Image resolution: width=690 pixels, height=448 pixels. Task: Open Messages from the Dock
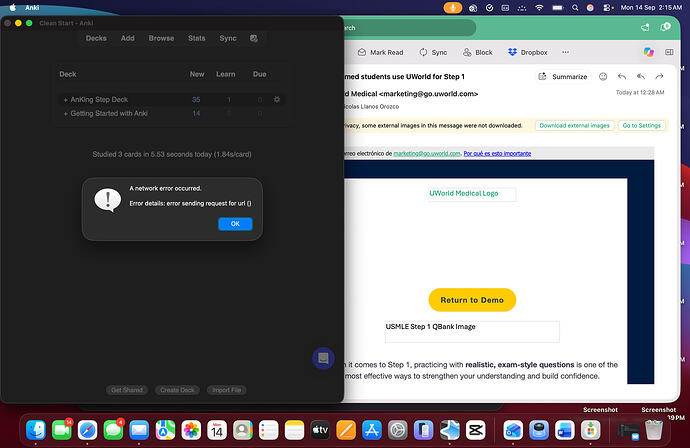(113, 430)
